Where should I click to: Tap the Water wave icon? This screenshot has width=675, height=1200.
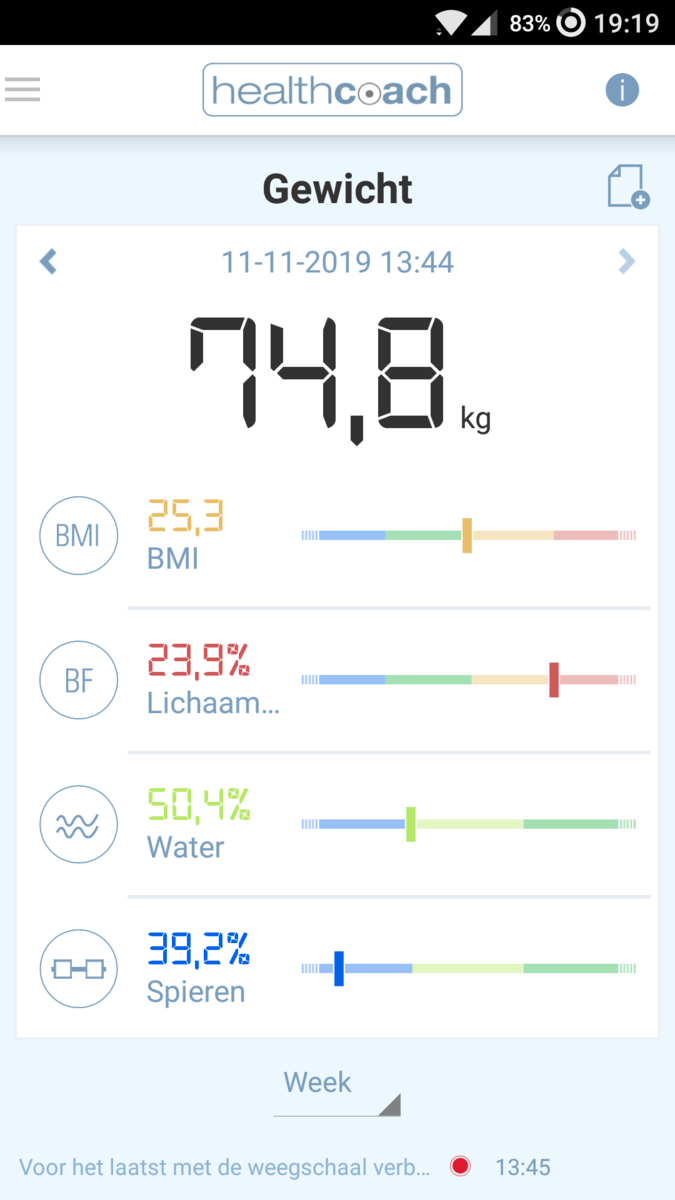point(78,825)
